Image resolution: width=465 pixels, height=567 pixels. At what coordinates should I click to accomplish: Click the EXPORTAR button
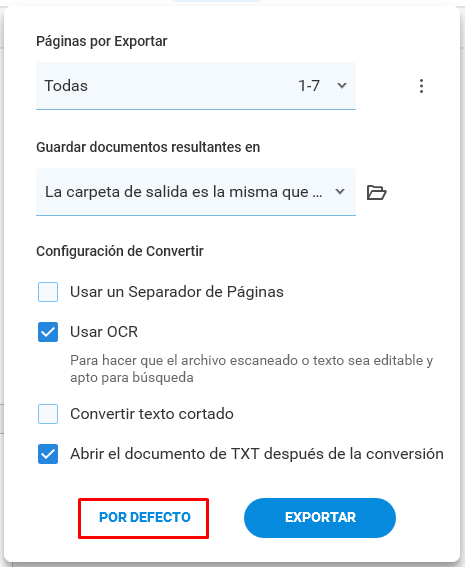[x=320, y=517]
